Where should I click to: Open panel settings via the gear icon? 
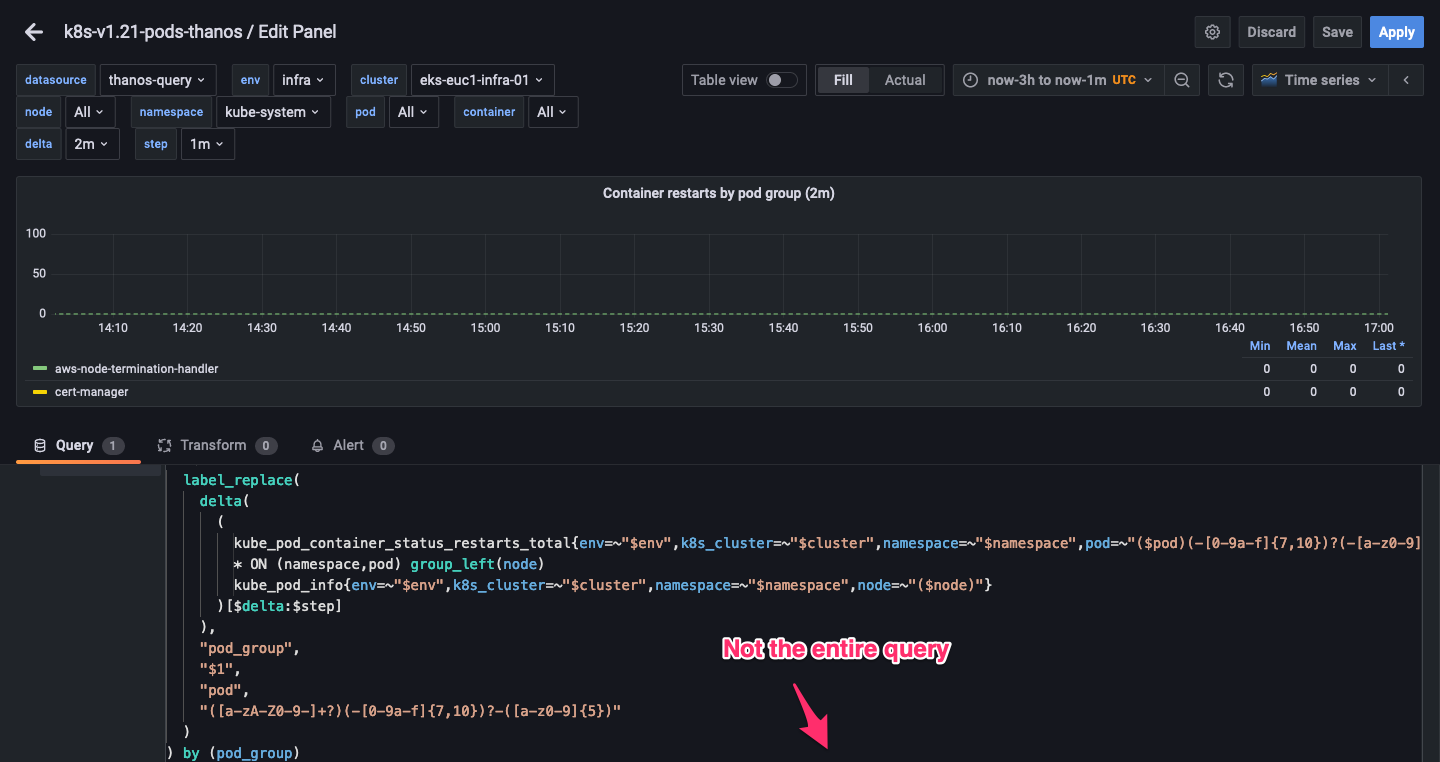tap(1212, 31)
